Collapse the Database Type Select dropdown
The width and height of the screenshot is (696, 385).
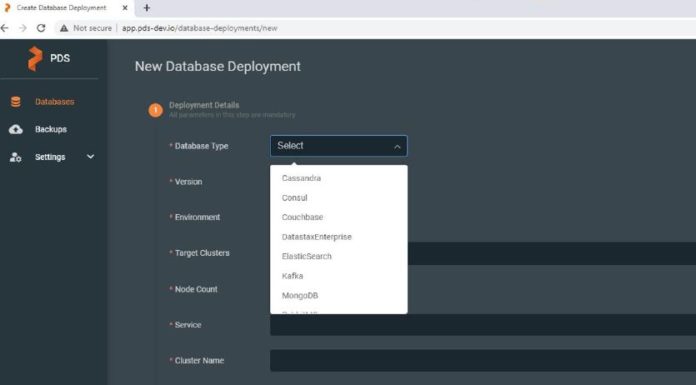(x=339, y=146)
